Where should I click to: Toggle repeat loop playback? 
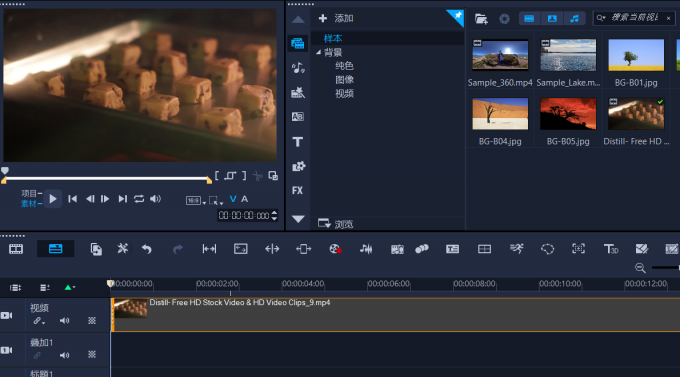[139, 199]
